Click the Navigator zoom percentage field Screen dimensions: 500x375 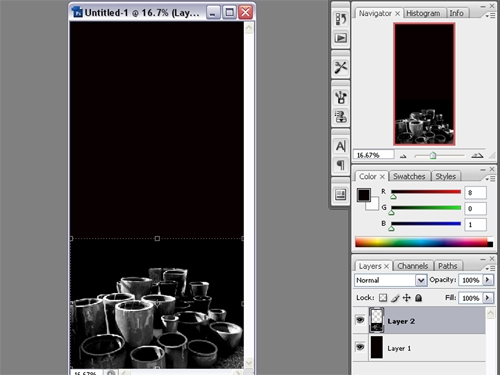[373, 155]
